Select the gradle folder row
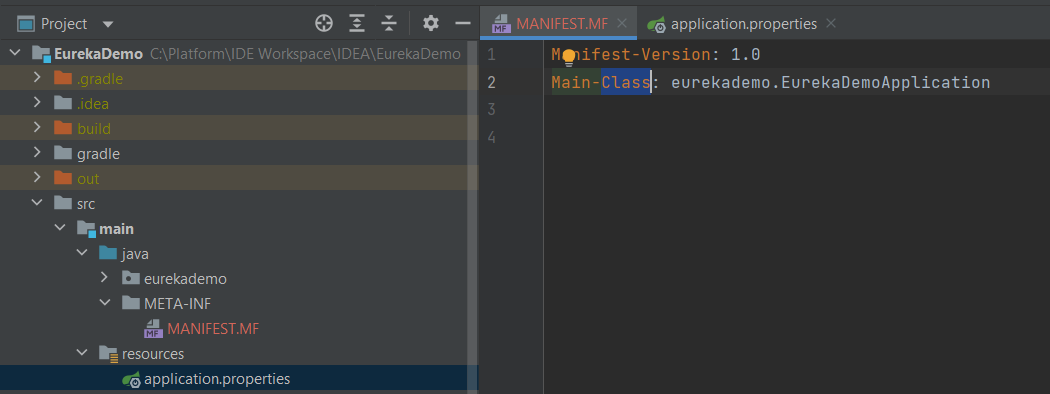Viewport: 1050px width, 394px height. (239, 153)
